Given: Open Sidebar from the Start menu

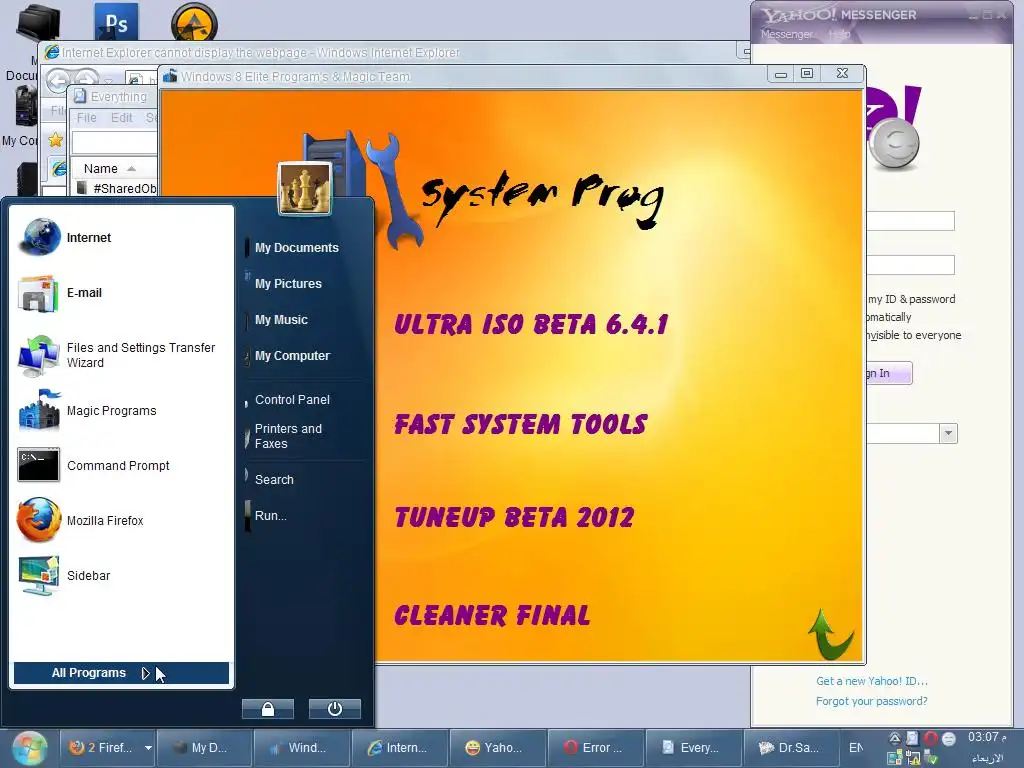Looking at the screenshot, I should click(122, 575).
